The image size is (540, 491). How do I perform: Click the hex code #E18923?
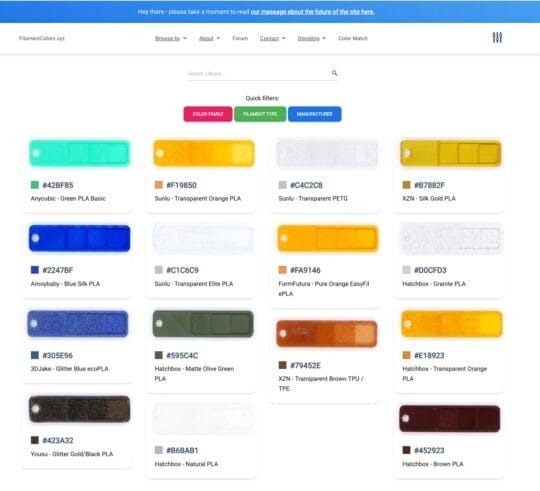(429, 355)
